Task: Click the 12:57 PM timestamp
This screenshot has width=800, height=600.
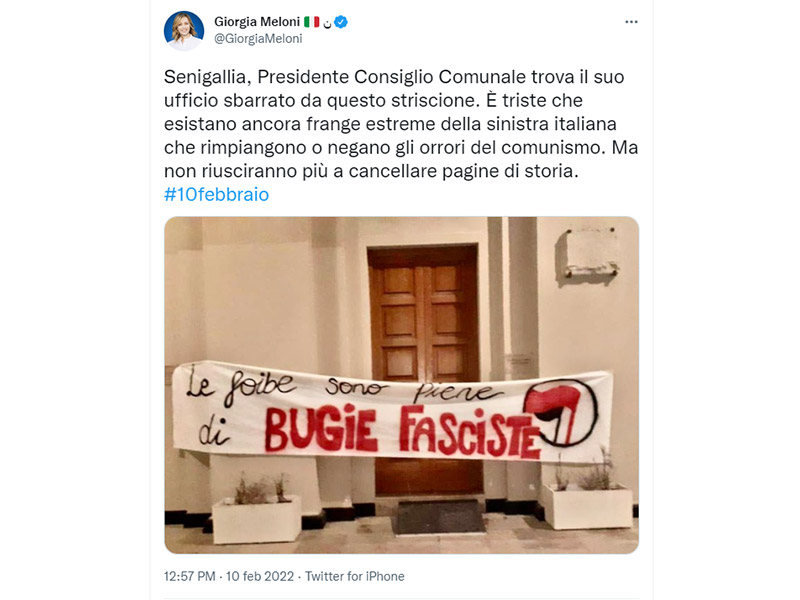Action: pyautogui.click(x=189, y=576)
